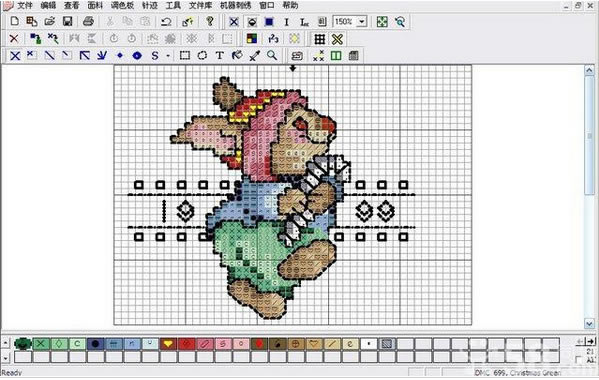The width and height of the screenshot is (599, 380).
Task: Click the print icon in toolbar
Action: point(88,21)
